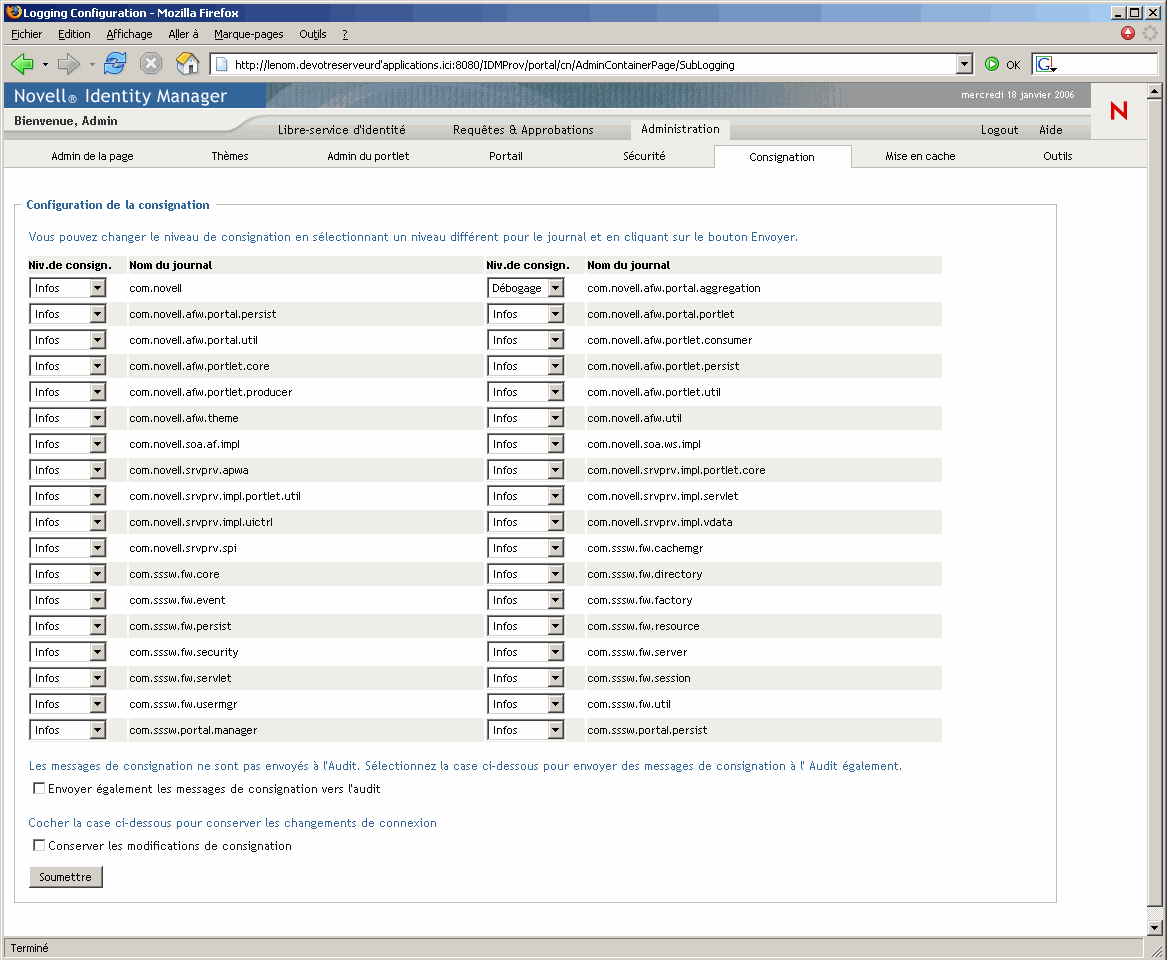This screenshot has width=1167, height=960.
Task: Click the red Novell N logo
Action: [1119, 111]
